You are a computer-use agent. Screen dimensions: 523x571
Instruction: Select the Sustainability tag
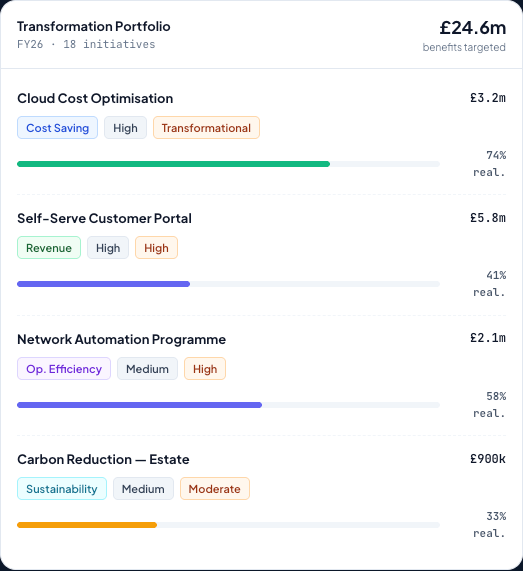click(x=62, y=488)
